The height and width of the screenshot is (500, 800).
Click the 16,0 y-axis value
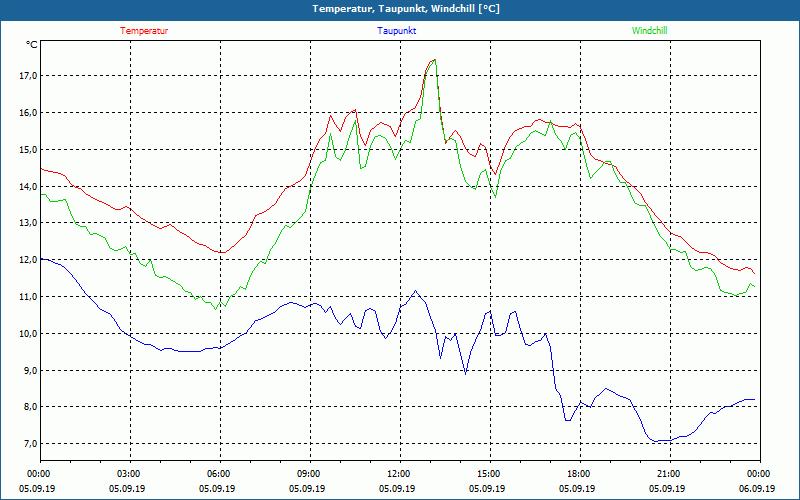point(29,112)
